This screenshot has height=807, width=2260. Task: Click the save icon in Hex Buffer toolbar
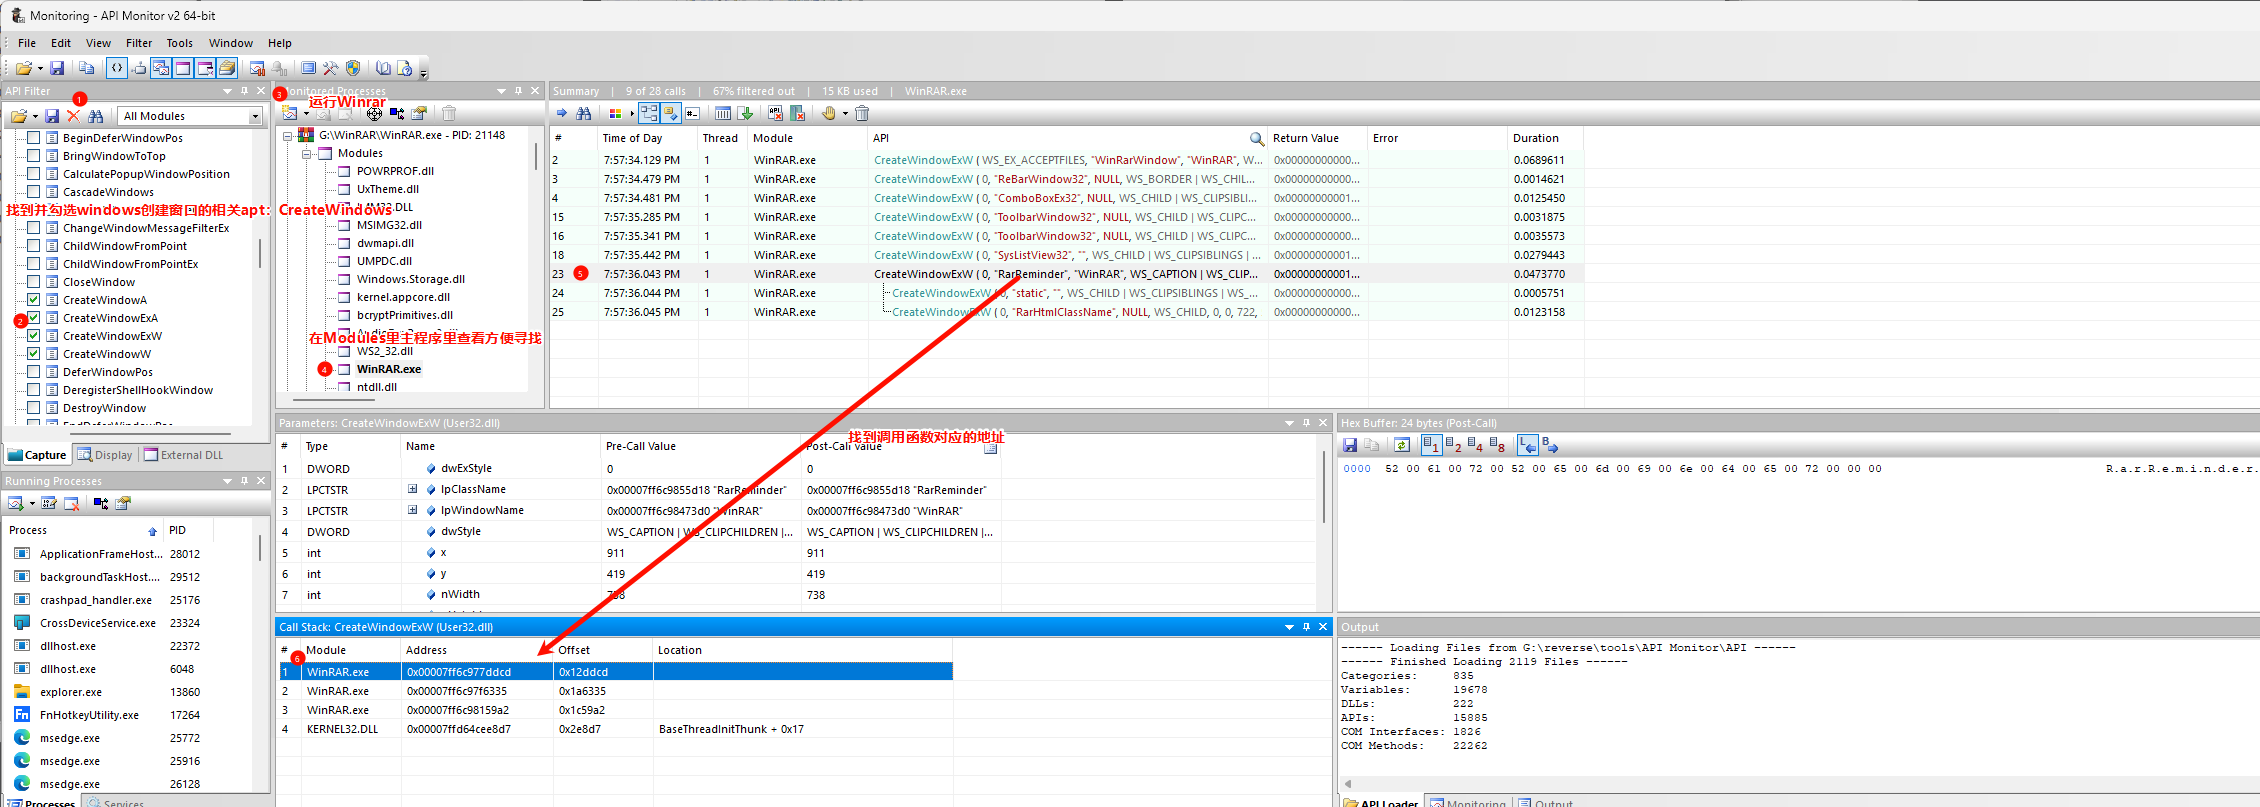pos(1350,445)
